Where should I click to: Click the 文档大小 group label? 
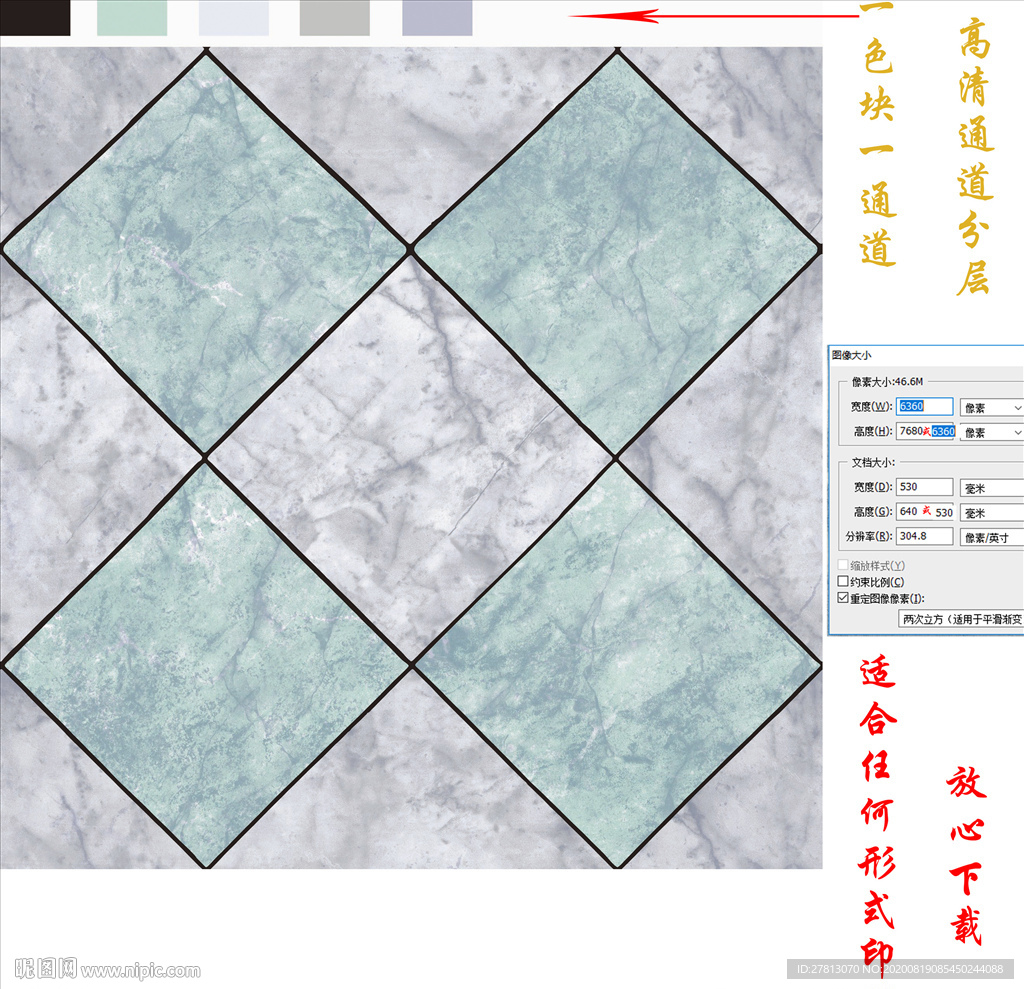click(x=872, y=462)
